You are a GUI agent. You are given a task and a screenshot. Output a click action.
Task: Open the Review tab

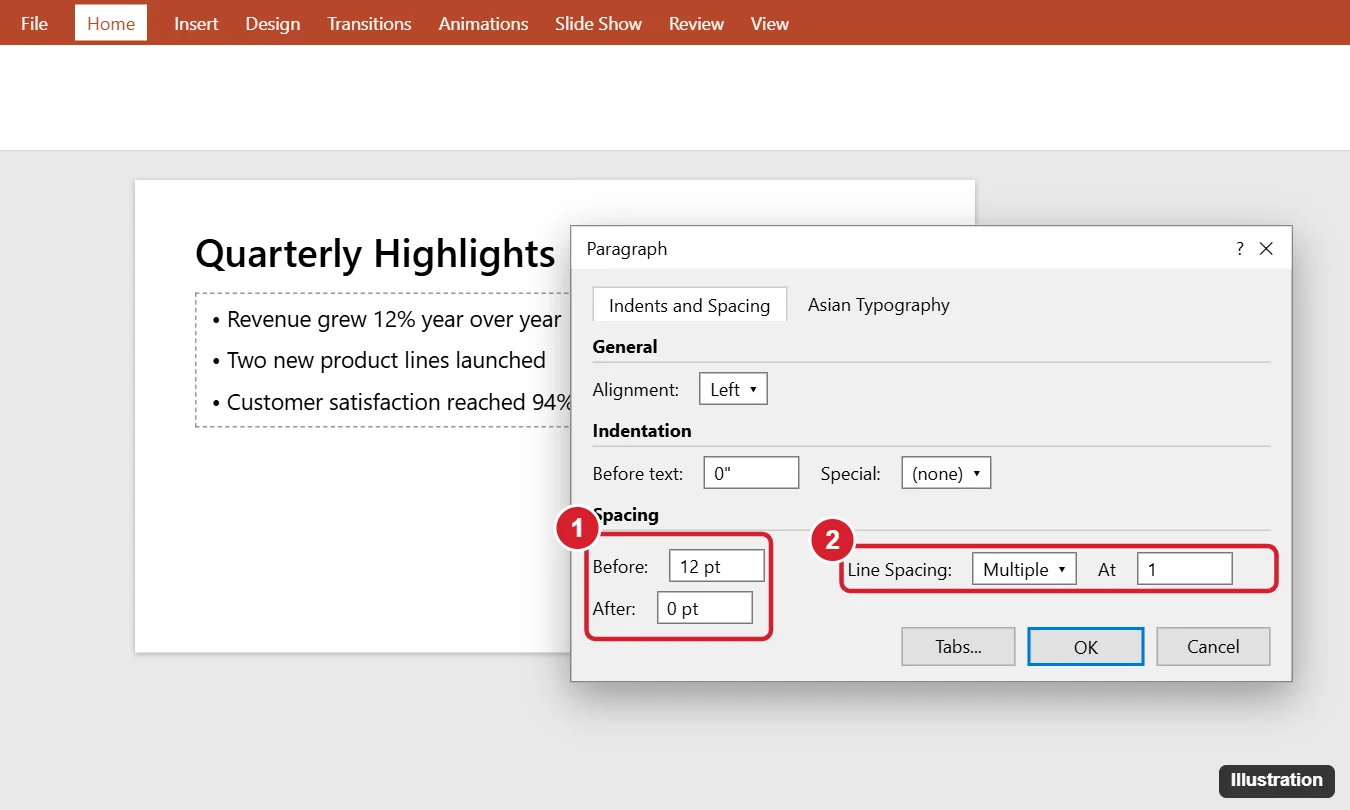(696, 23)
